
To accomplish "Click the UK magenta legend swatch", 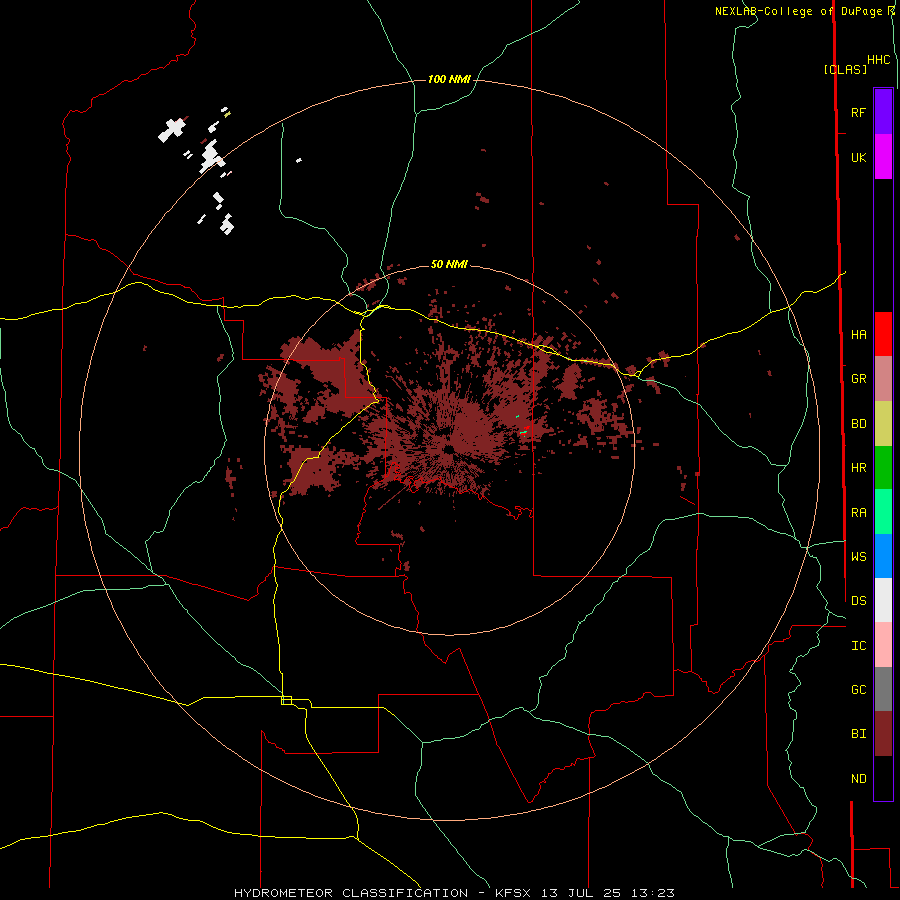I will point(883,157).
